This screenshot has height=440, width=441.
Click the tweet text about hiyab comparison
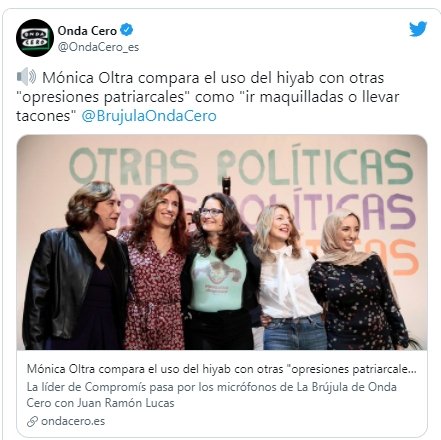pyautogui.click(x=208, y=97)
